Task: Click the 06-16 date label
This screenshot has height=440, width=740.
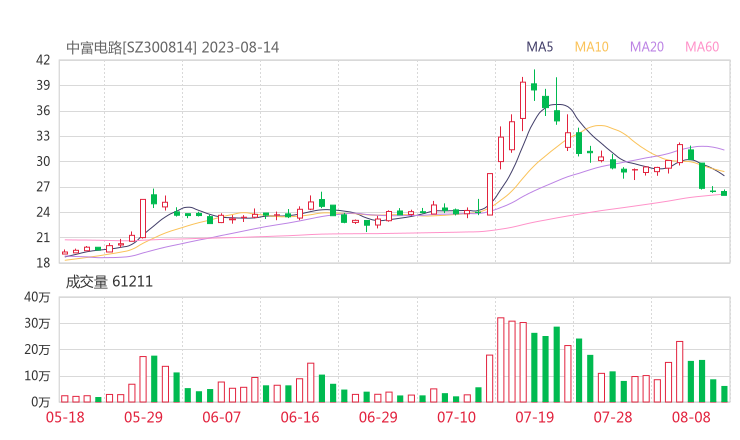Action: pyautogui.click(x=300, y=417)
